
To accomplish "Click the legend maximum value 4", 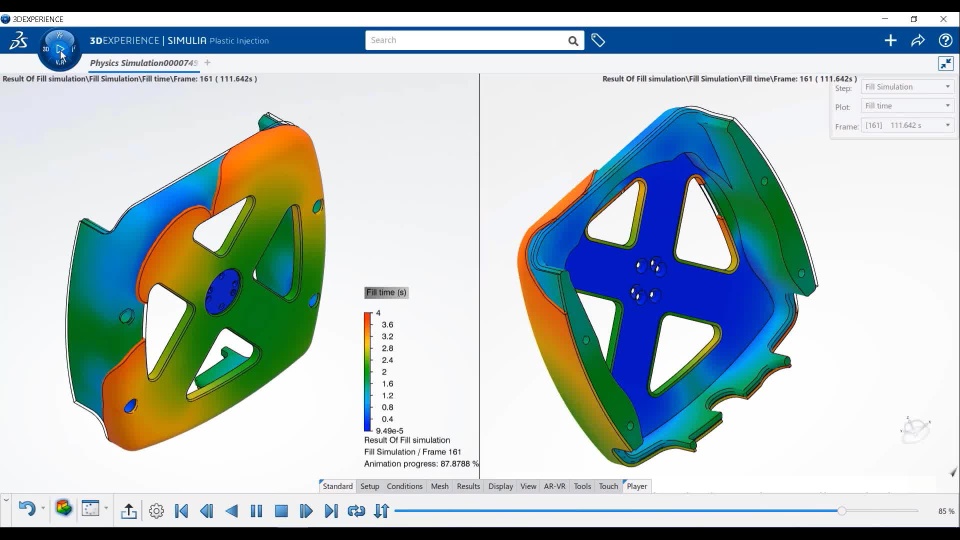I will pos(378,313).
